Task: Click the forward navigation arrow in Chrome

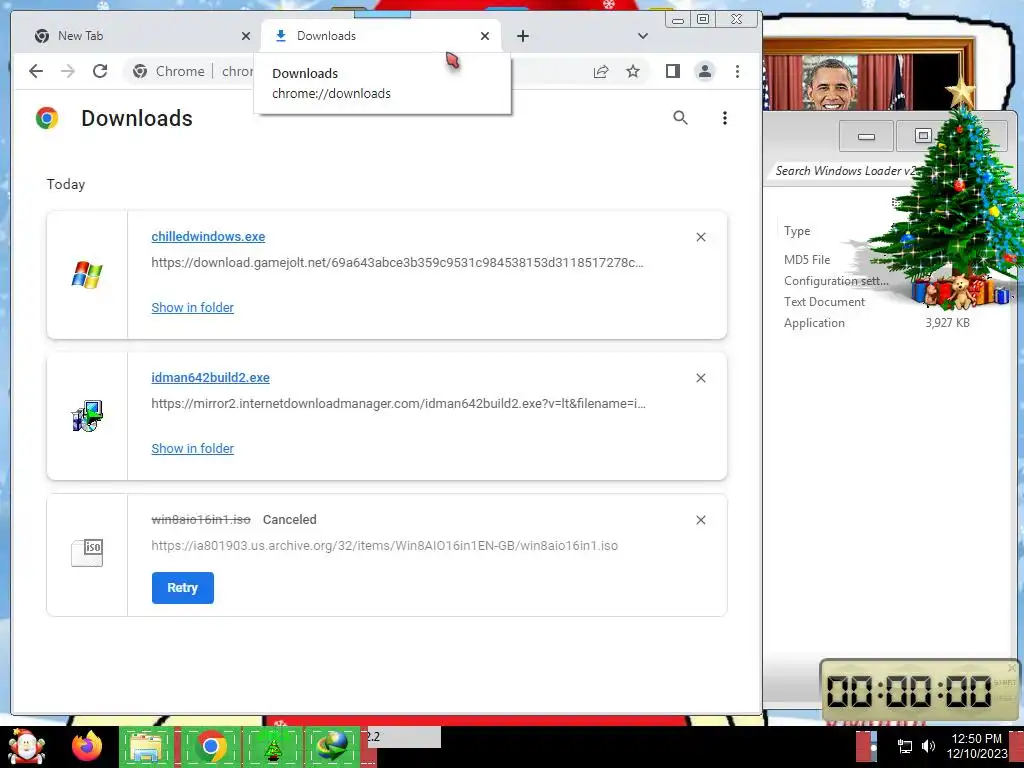Action: click(x=68, y=71)
